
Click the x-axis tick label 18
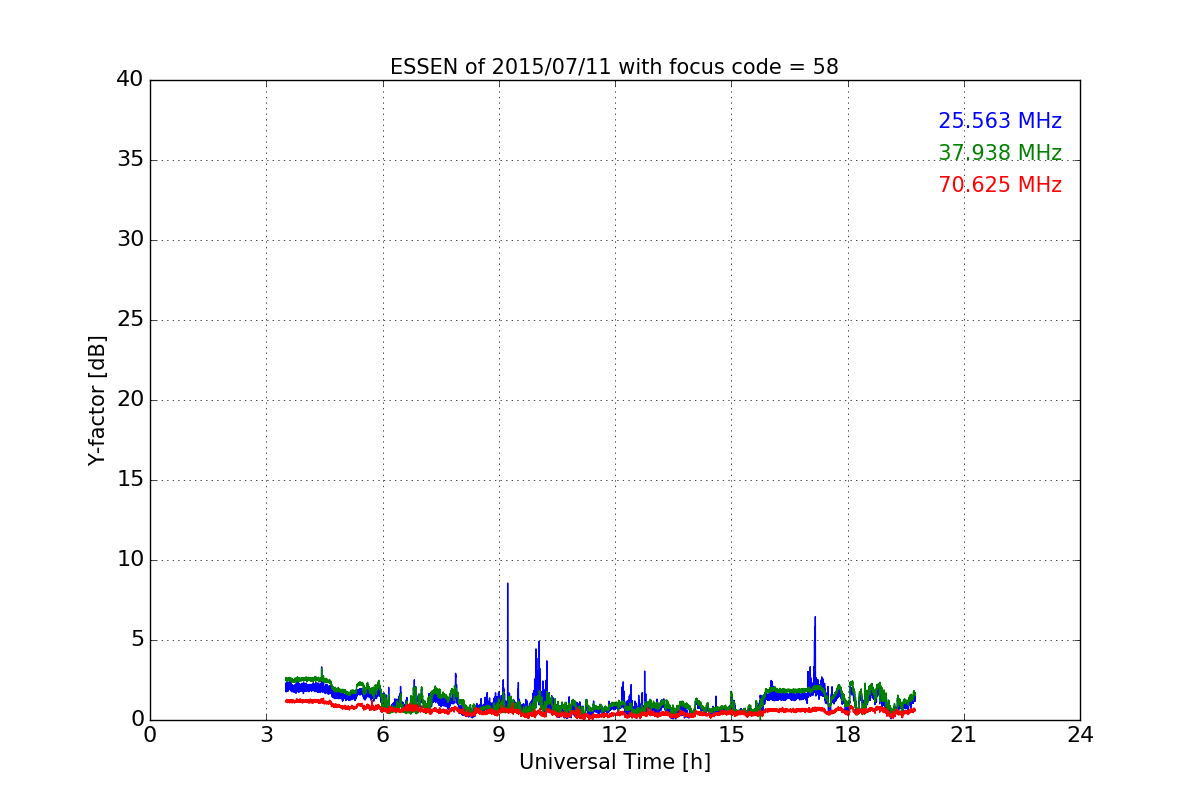(847, 734)
